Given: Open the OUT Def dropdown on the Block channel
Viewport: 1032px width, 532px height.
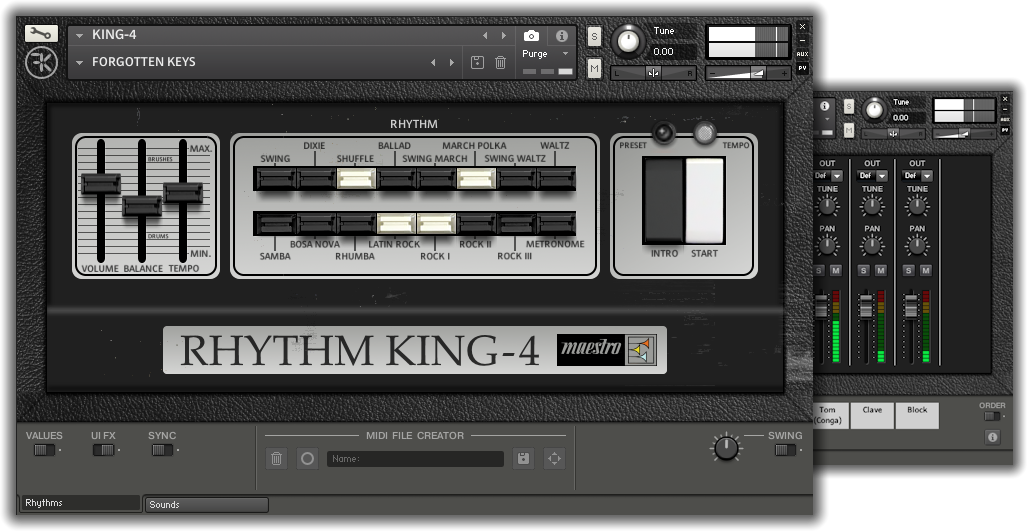Looking at the screenshot, I should (917, 176).
